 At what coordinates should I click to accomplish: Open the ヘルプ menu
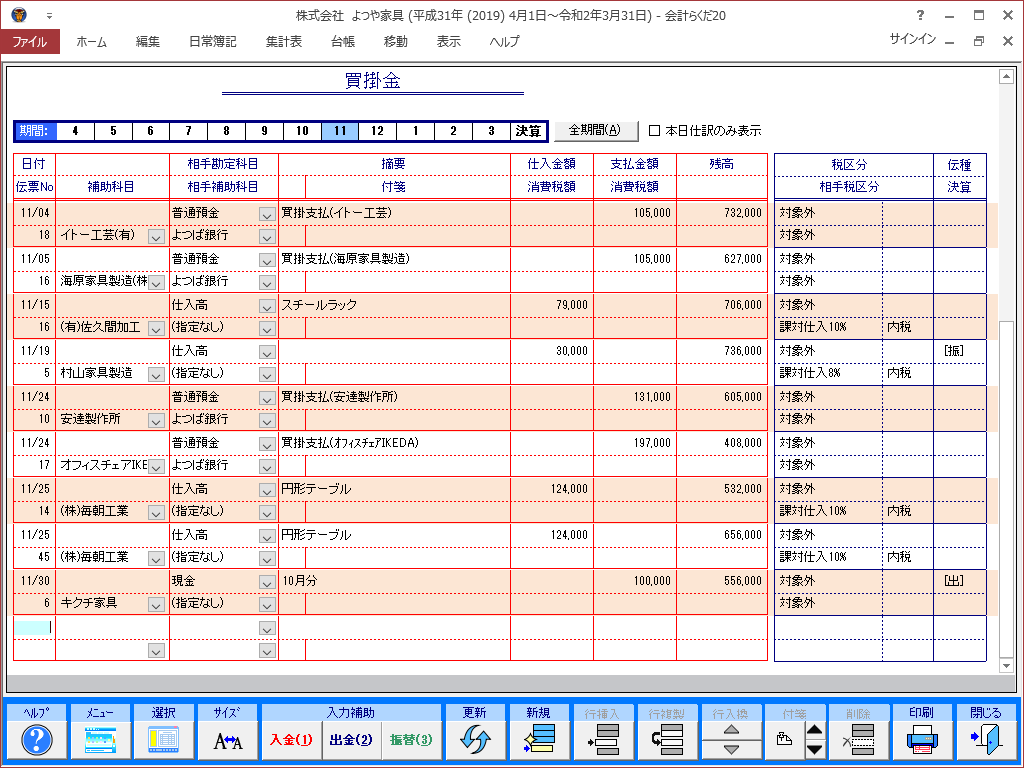(x=505, y=41)
